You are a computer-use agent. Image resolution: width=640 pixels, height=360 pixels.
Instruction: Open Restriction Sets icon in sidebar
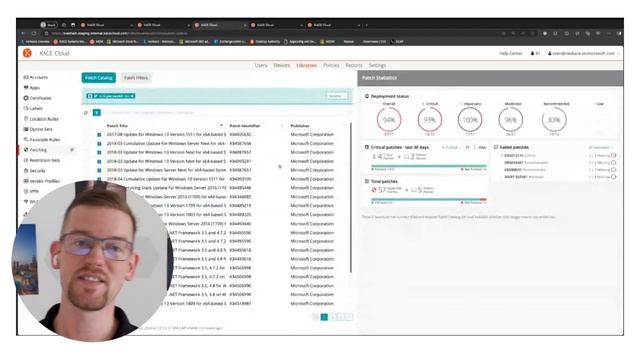(26, 160)
